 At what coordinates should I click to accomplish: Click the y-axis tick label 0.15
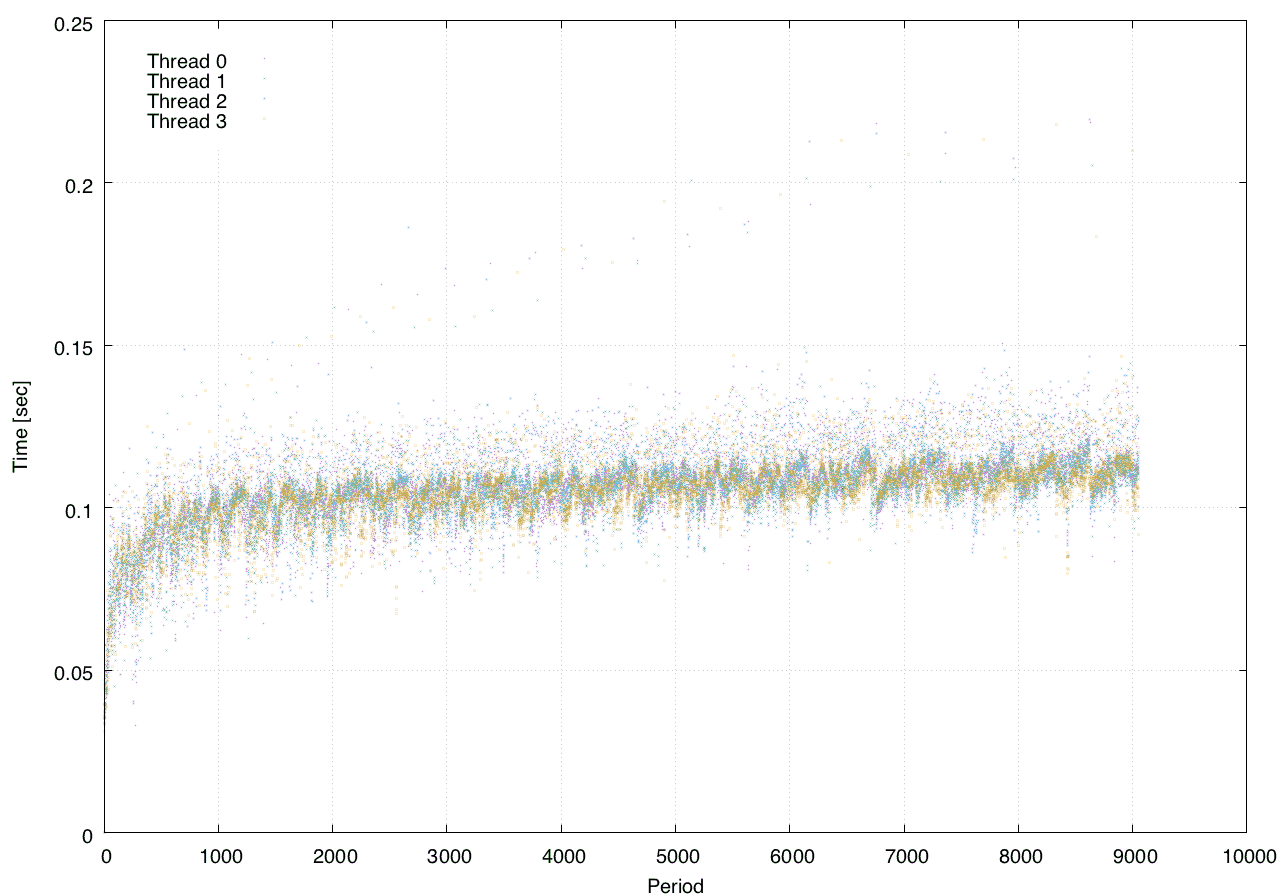tap(72, 346)
